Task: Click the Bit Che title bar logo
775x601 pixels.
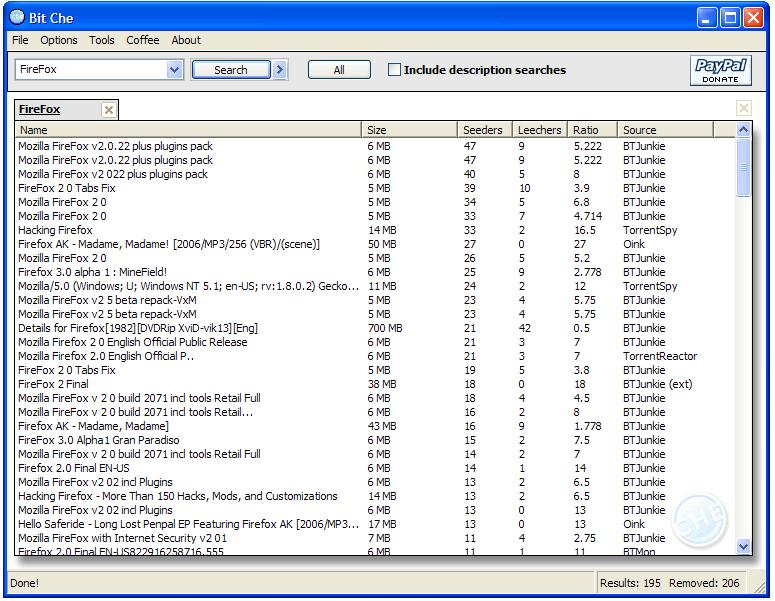Action: [x=17, y=17]
